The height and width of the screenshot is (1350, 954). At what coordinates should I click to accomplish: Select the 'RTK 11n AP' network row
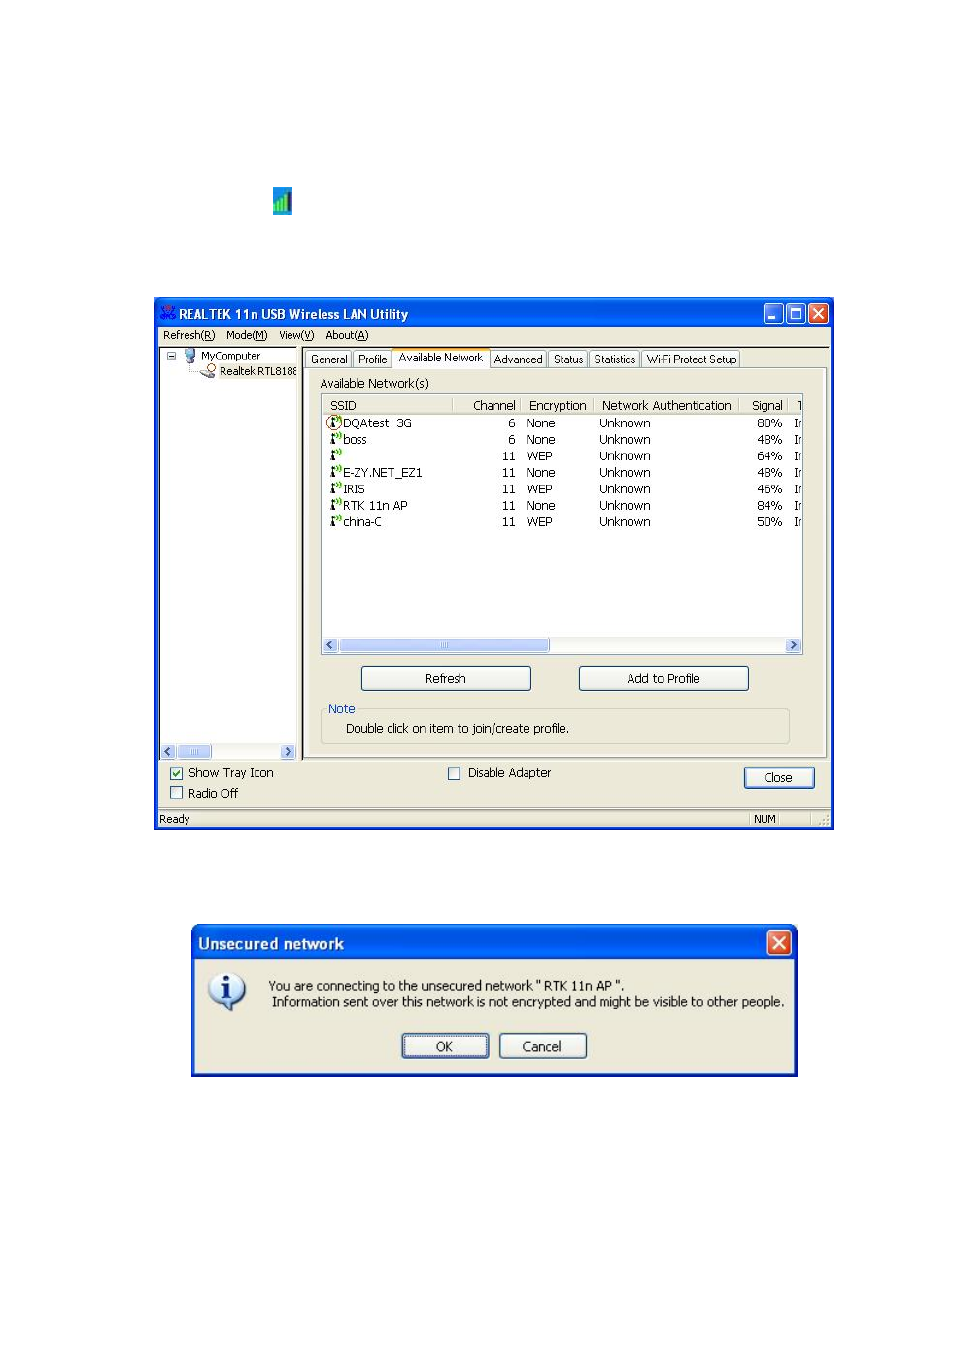562,505
